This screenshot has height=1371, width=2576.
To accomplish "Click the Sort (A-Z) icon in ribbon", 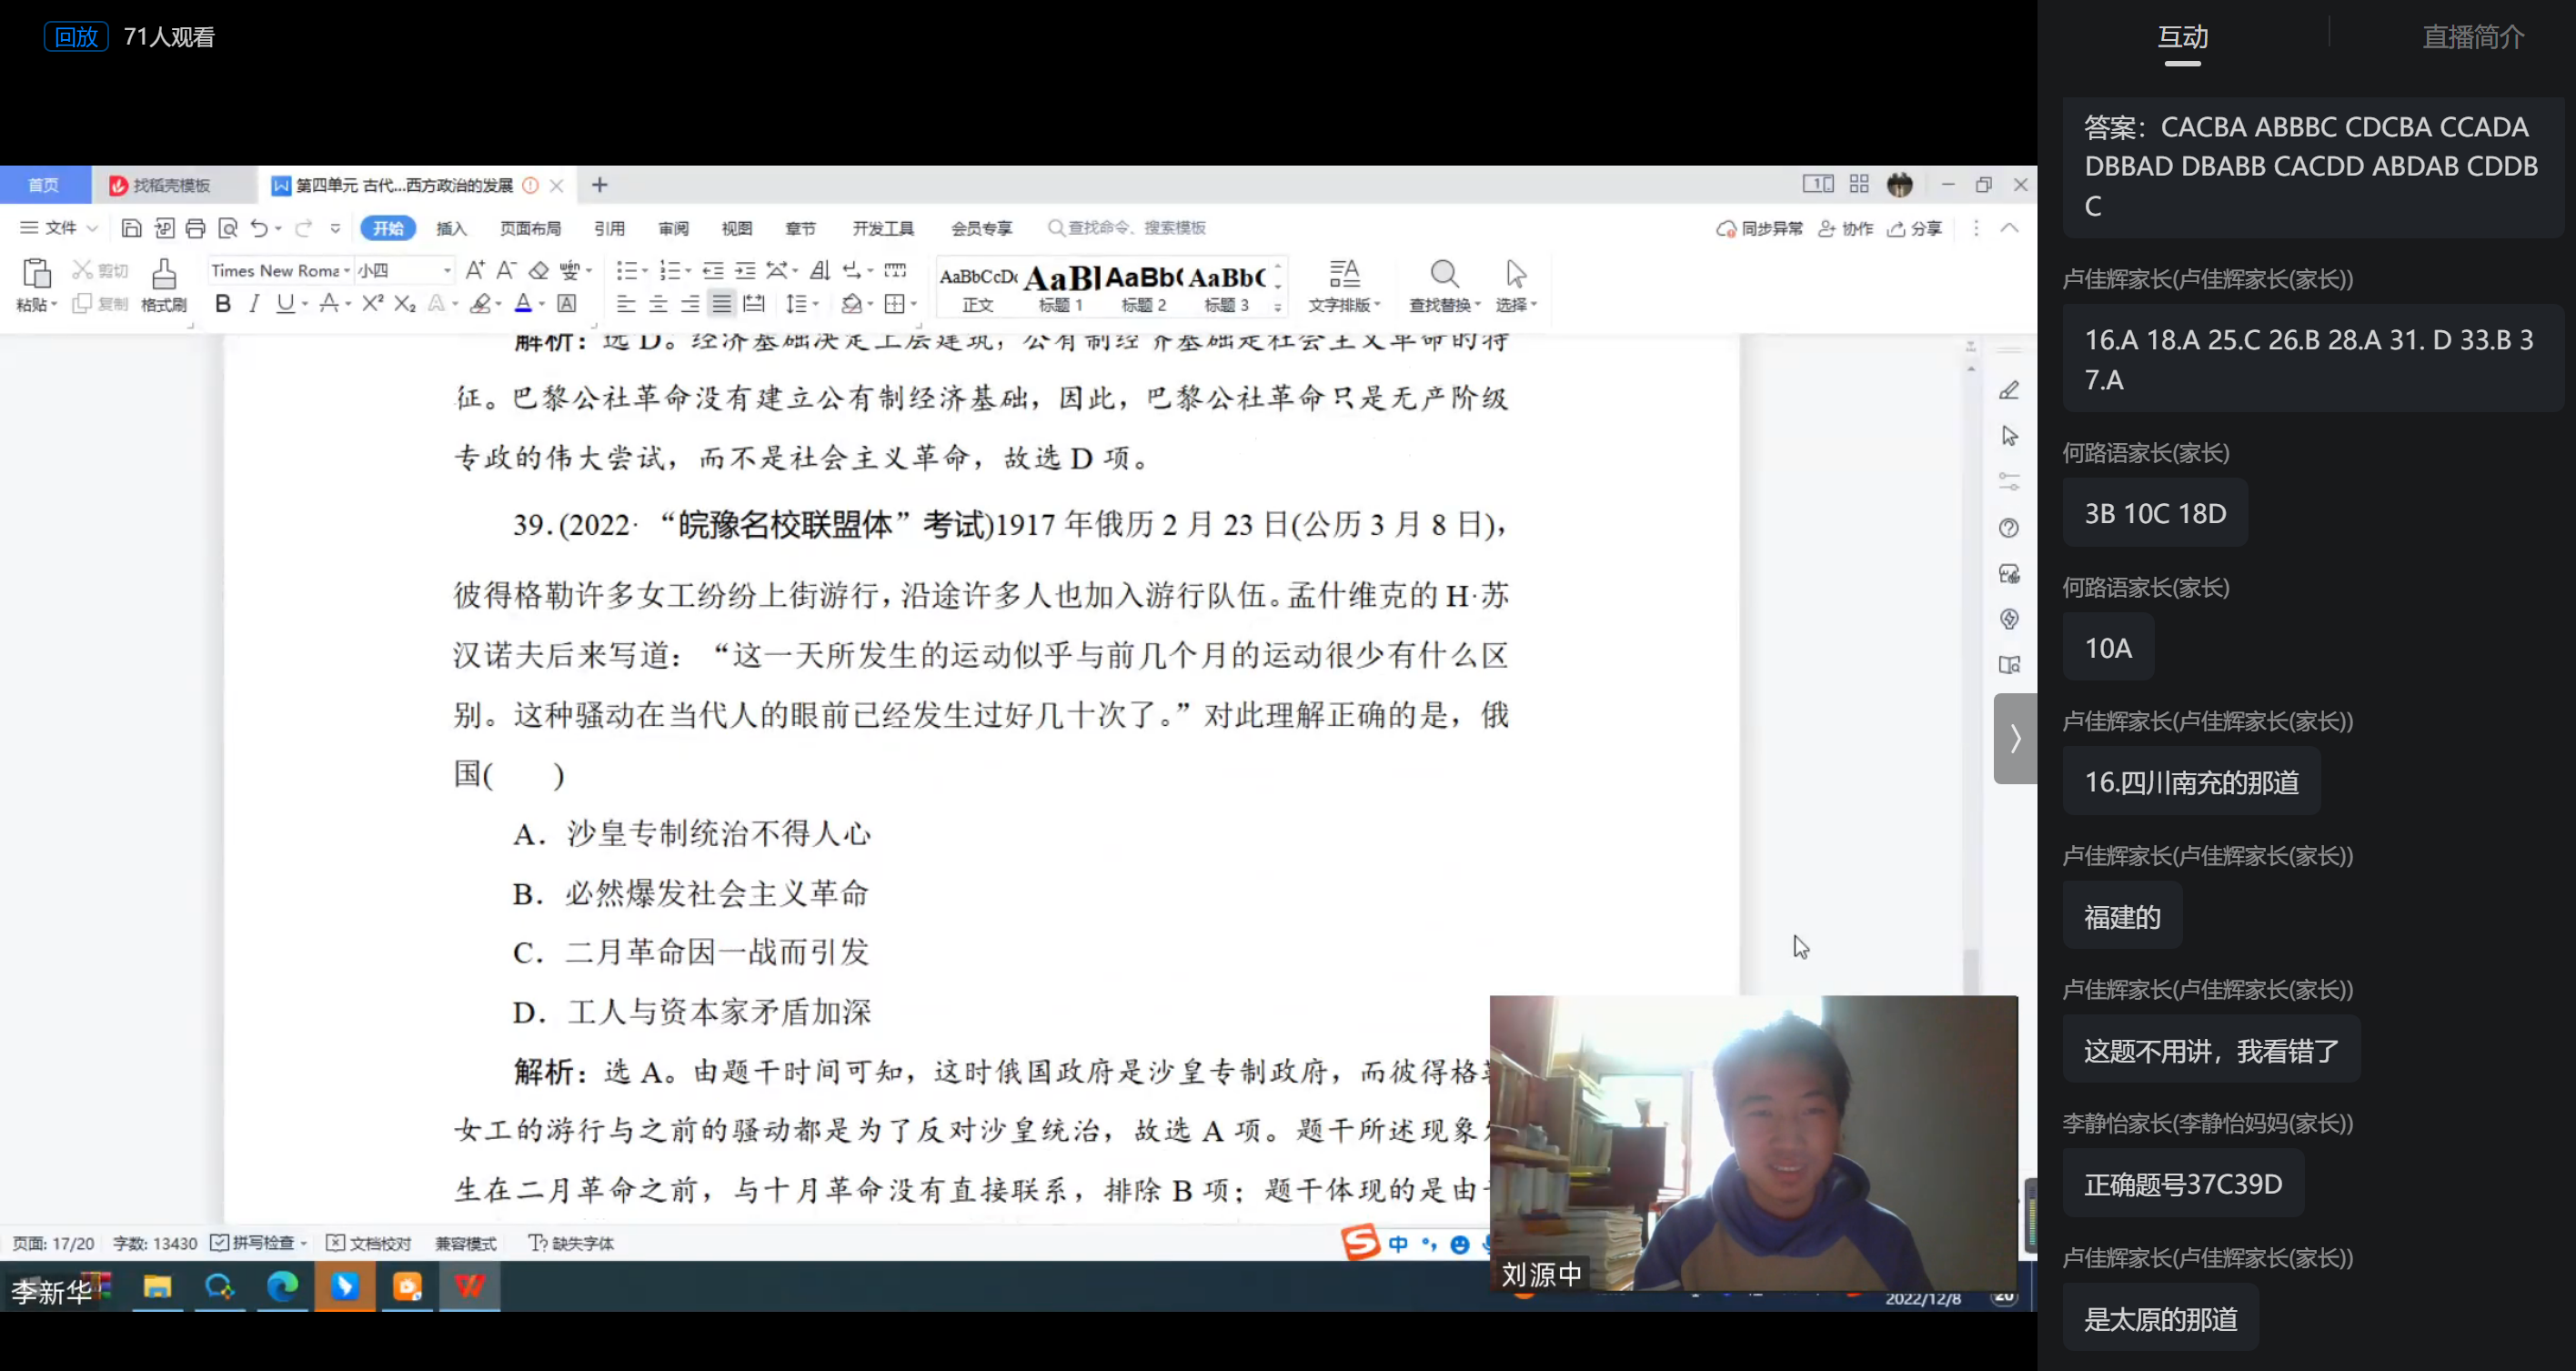I will [820, 270].
